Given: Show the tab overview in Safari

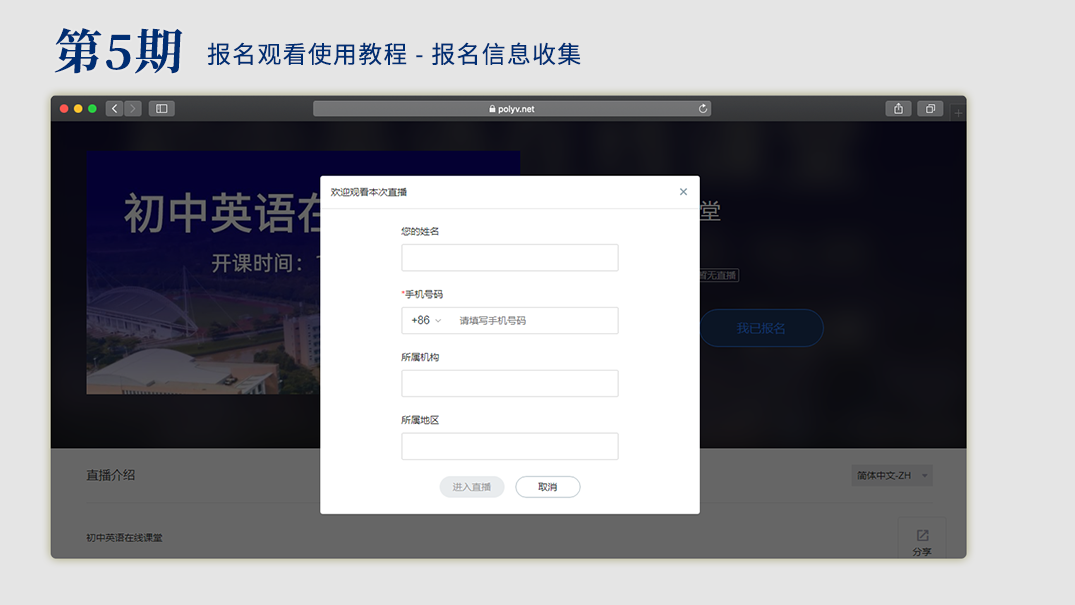Looking at the screenshot, I should pyautogui.click(x=930, y=109).
